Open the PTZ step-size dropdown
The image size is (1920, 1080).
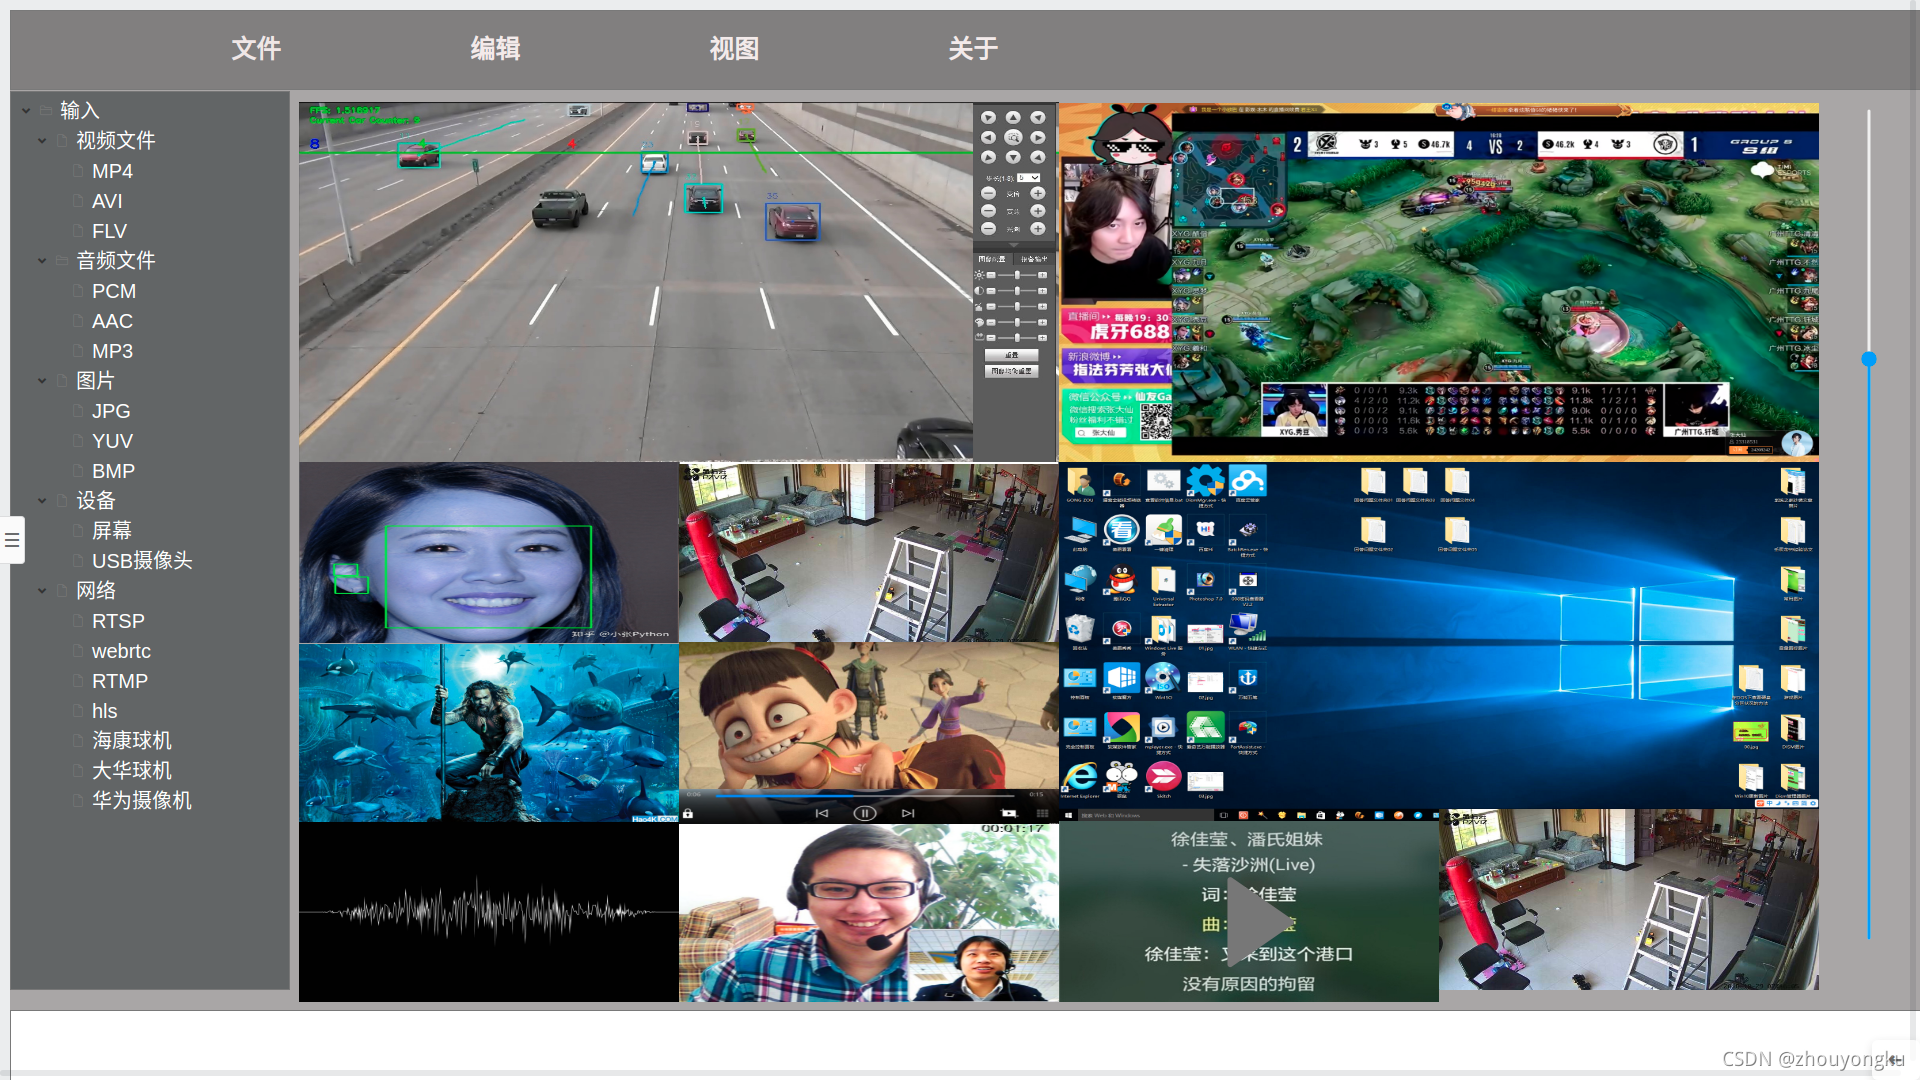click(x=1028, y=178)
